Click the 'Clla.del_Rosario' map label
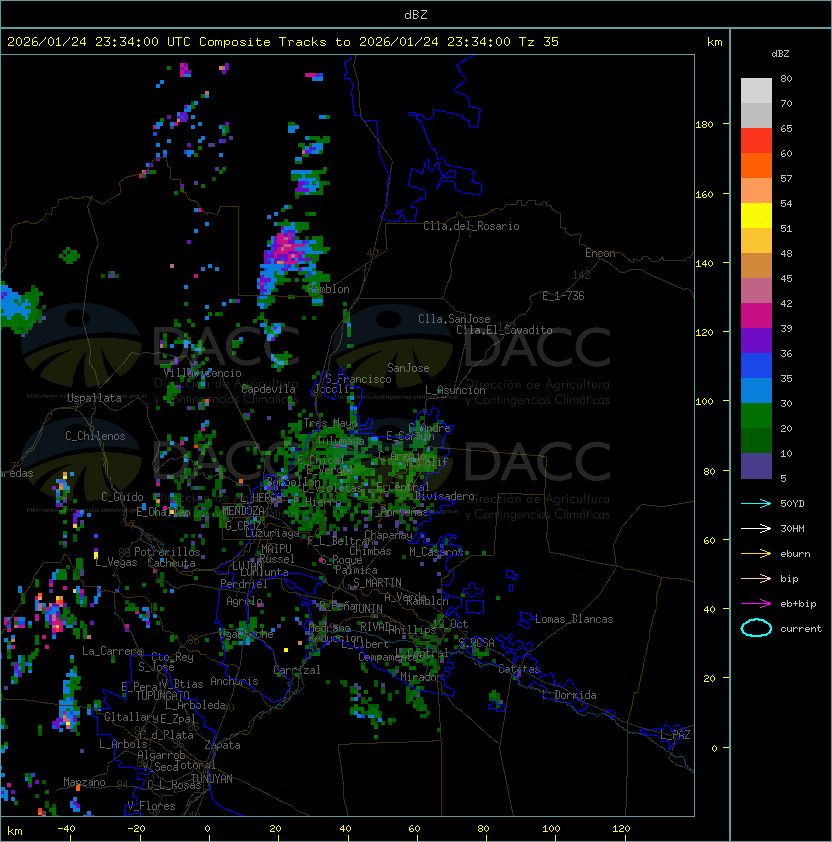 point(471,226)
